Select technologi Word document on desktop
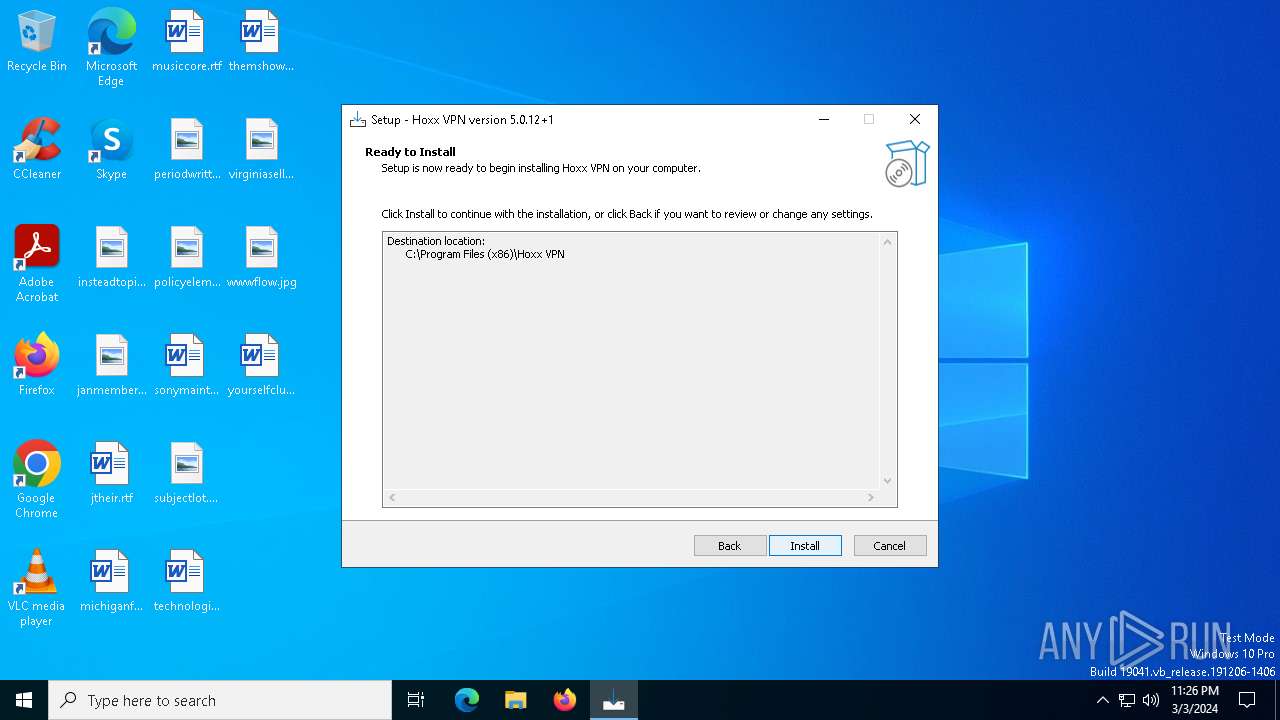This screenshot has height=720, width=1280. tap(186, 582)
